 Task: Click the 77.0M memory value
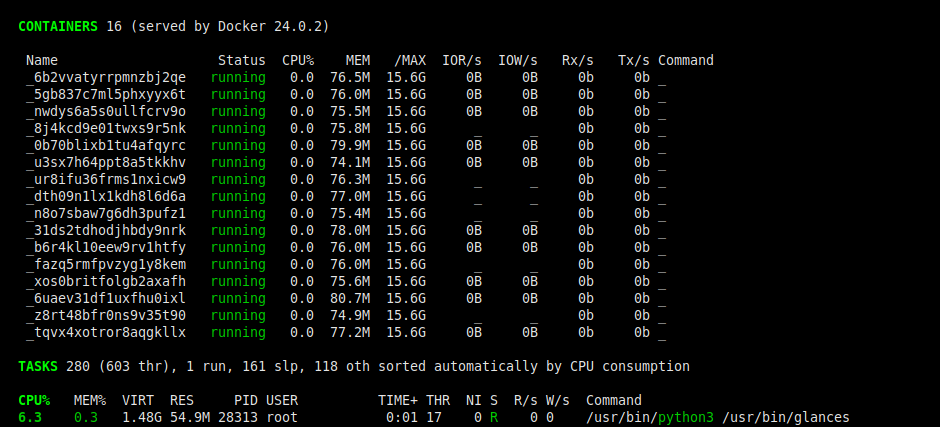pos(350,197)
